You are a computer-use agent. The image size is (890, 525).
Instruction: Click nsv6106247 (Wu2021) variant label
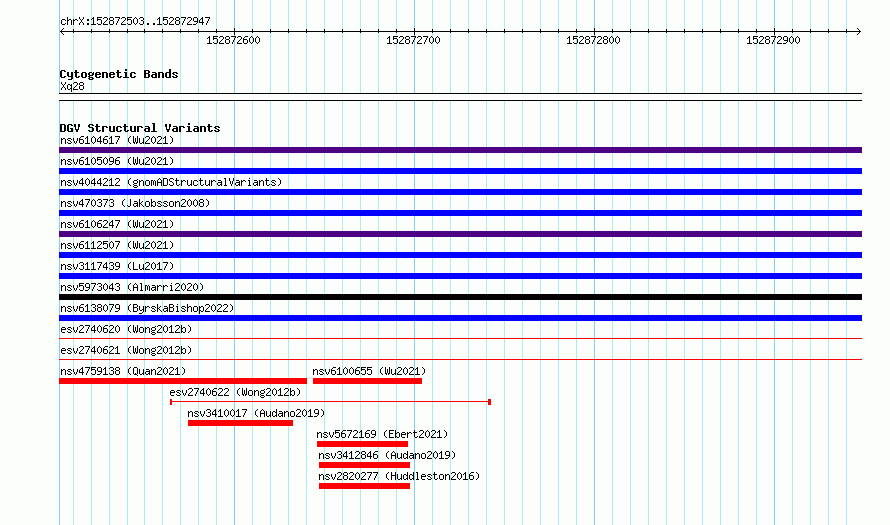[x=117, y=224]
